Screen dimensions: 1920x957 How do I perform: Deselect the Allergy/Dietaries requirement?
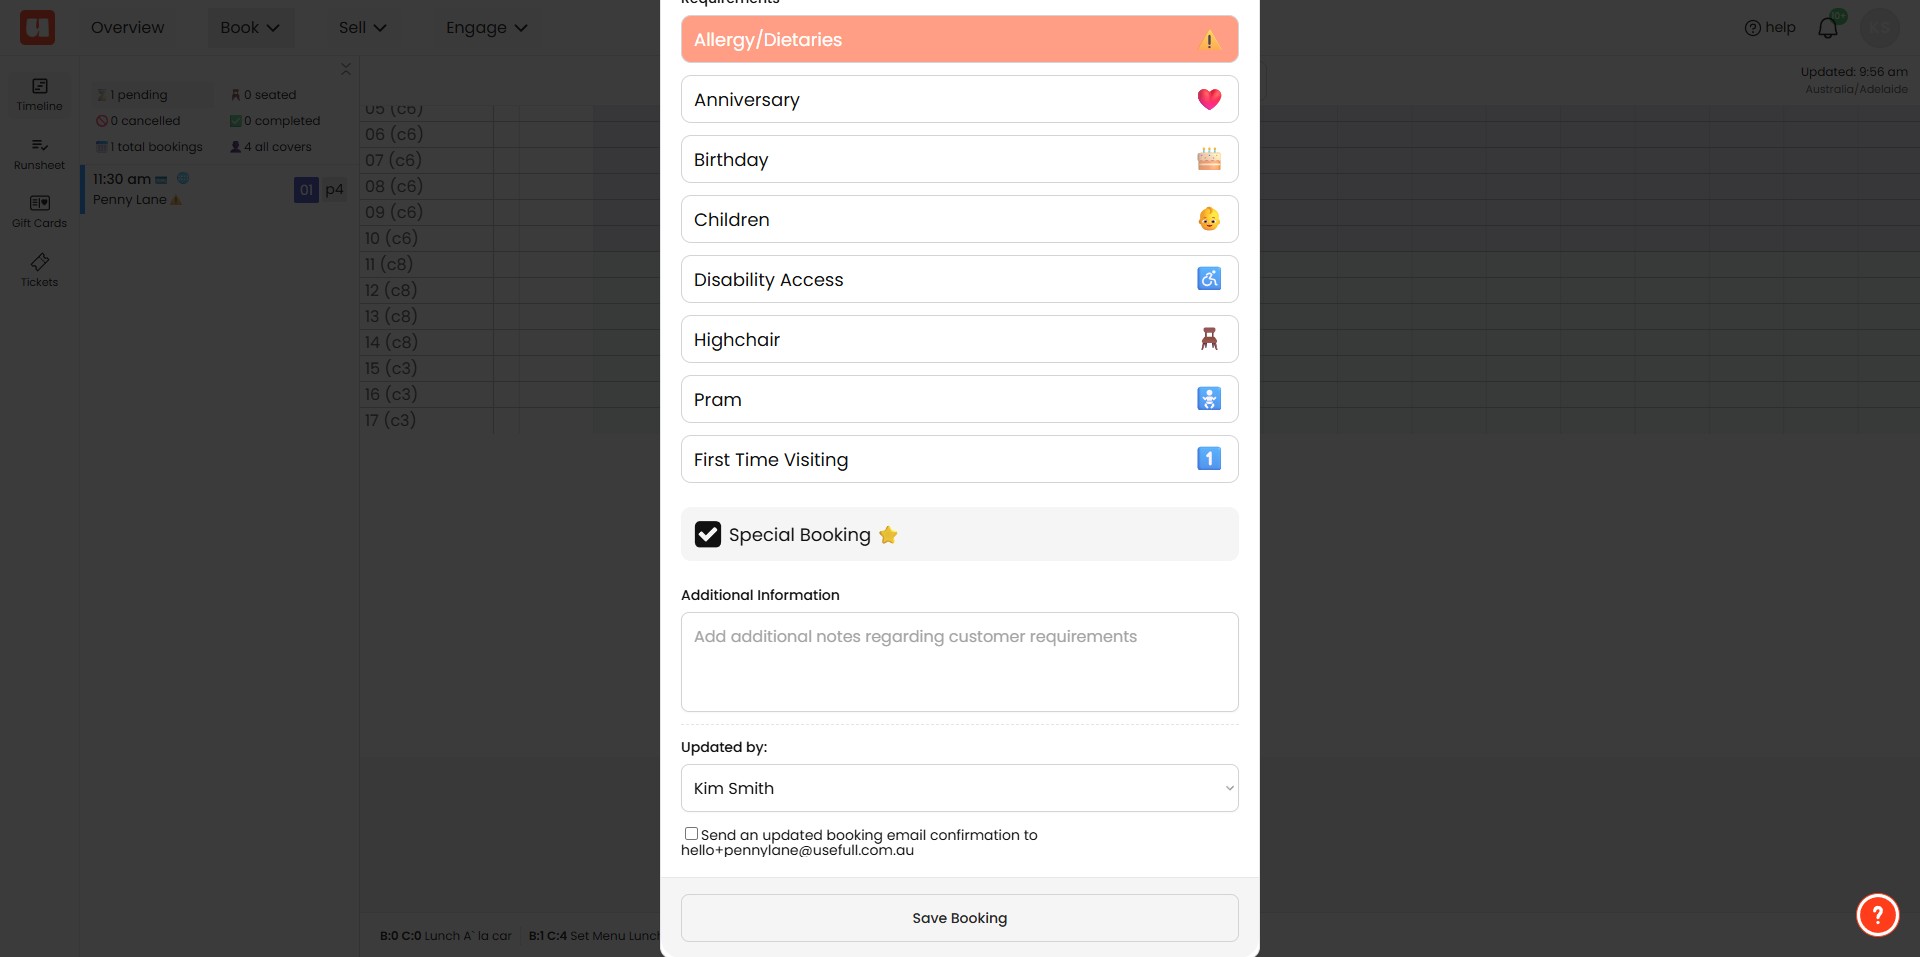(x=959, y=39)
